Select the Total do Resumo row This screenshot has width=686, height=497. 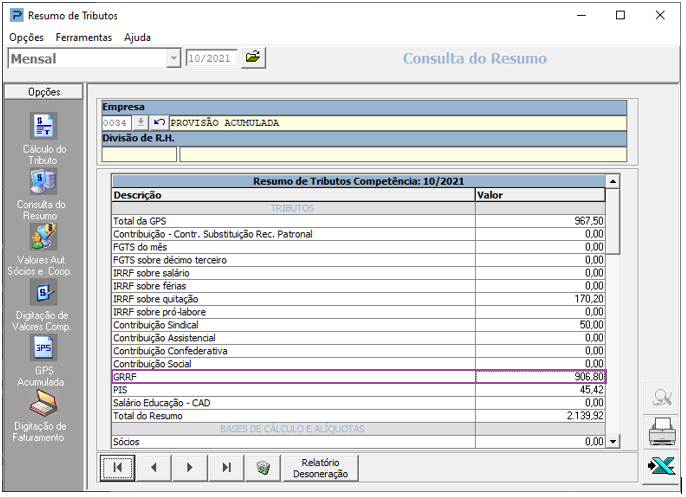pos(358,416)
